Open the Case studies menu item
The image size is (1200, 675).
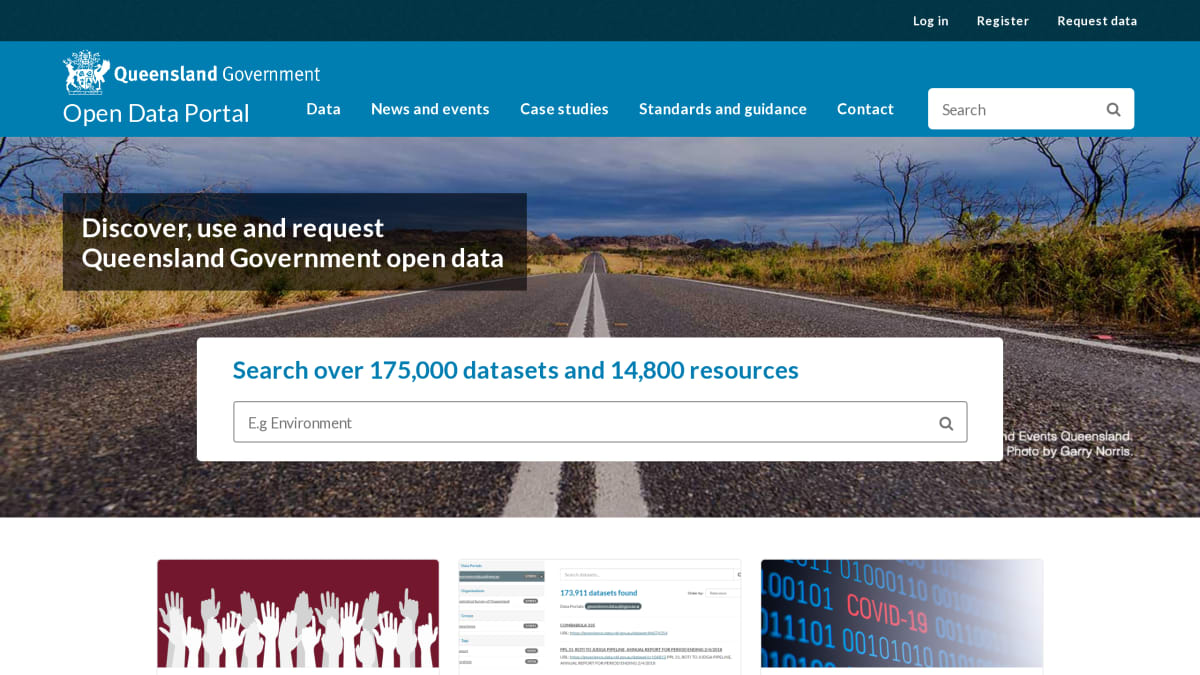564,109
